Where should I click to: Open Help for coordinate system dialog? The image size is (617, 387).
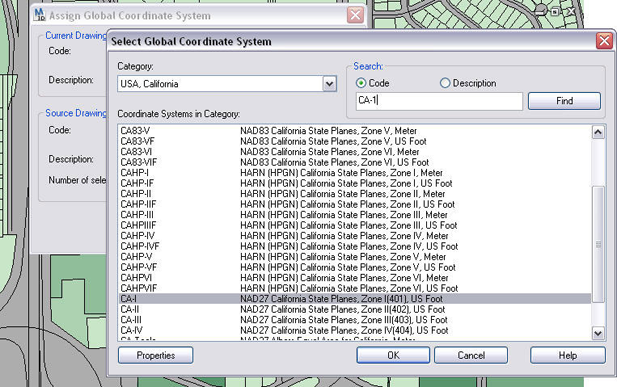[x=567, y=356]
